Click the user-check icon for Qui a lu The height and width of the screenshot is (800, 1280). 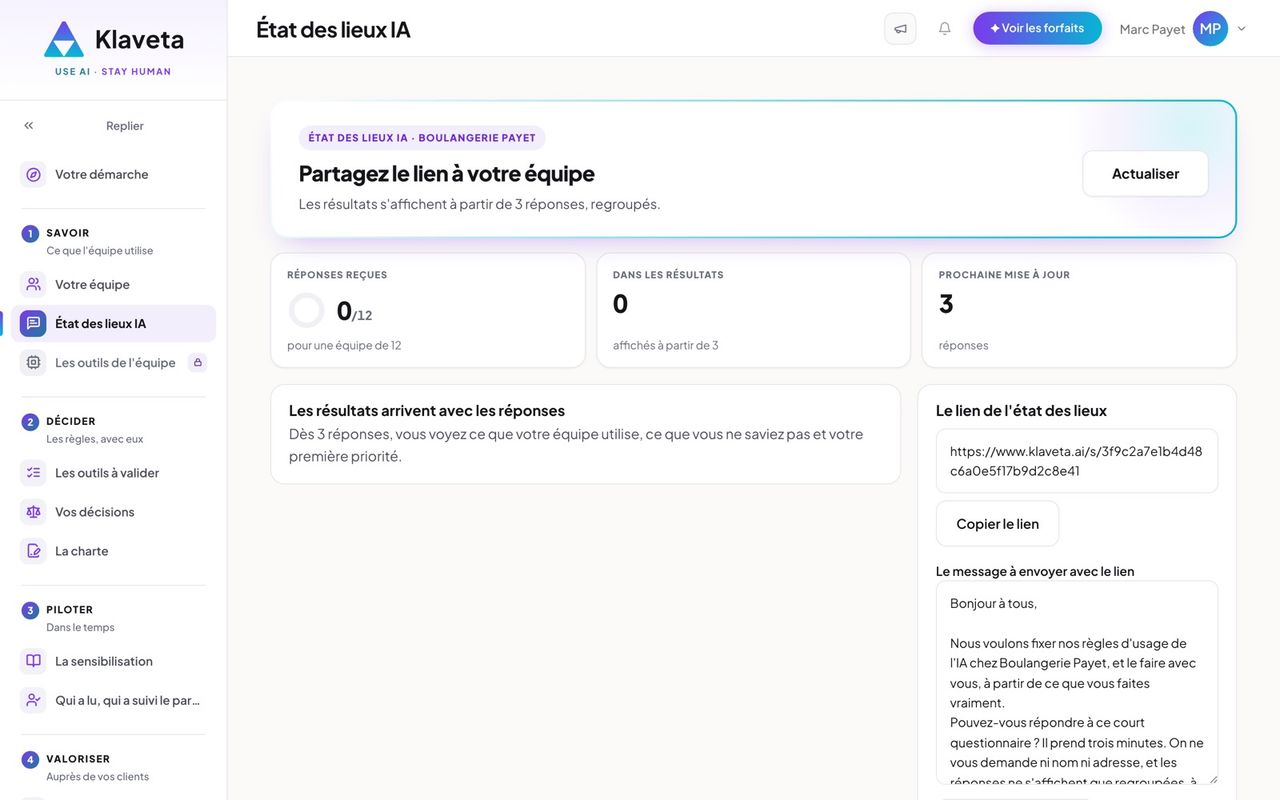[x=33, y=700]
